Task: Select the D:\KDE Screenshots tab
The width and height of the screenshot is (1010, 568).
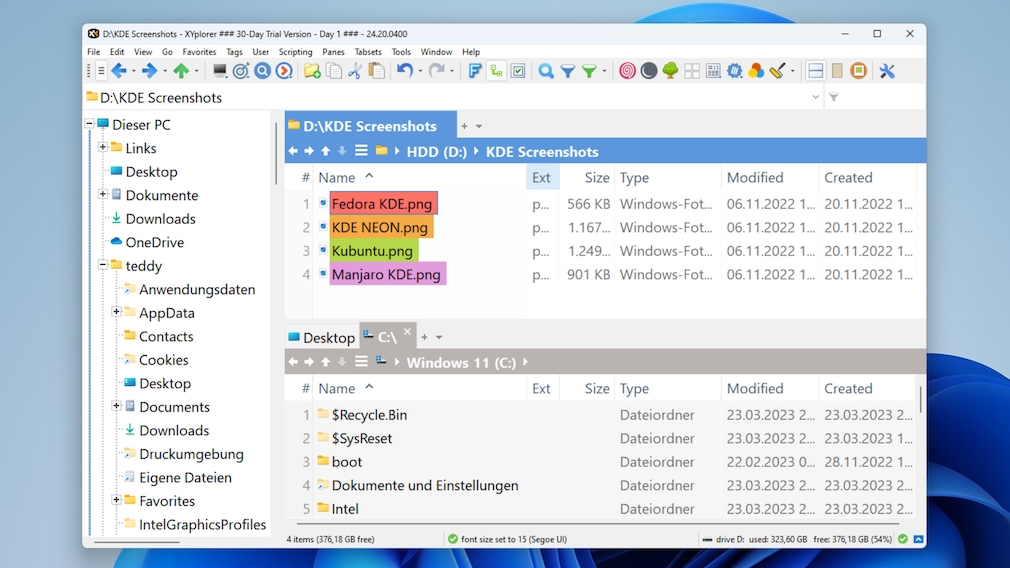Action: pos(370,126)
